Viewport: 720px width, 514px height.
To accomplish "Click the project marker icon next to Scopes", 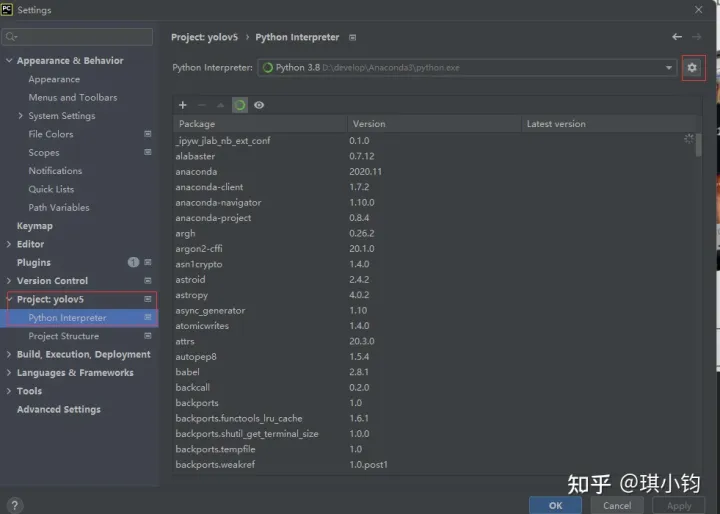I will [148, 152].
